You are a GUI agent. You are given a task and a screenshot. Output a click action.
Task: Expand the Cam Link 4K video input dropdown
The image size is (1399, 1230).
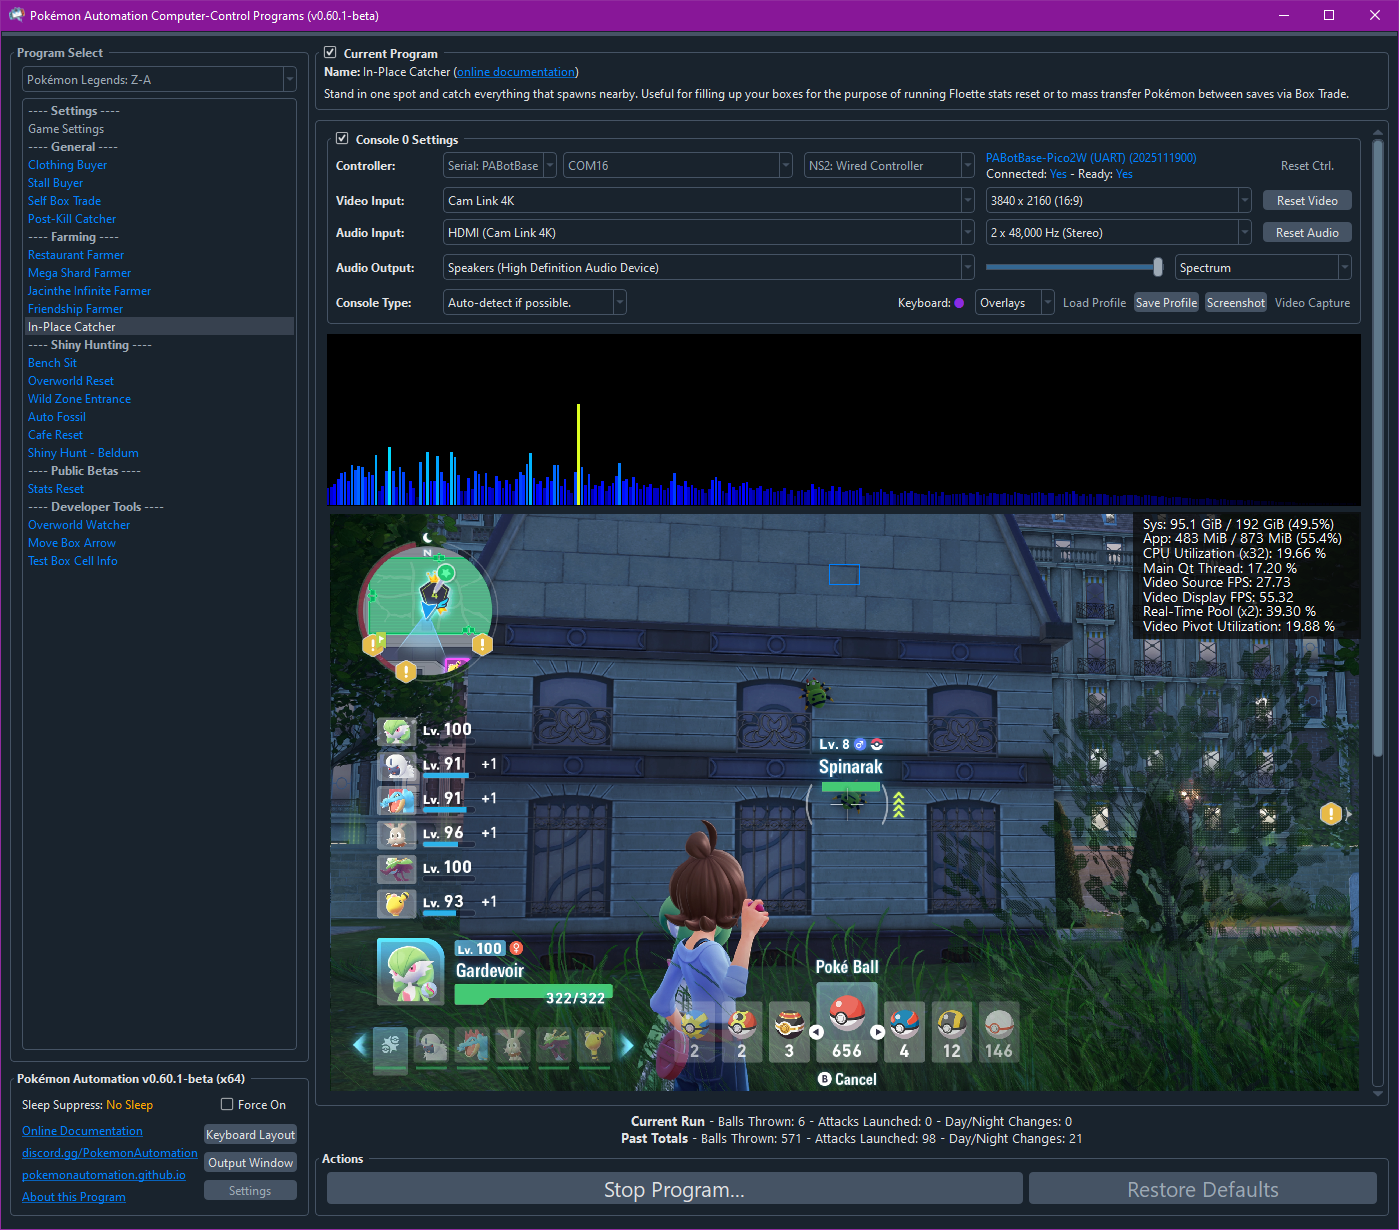(x=708, y=201)
